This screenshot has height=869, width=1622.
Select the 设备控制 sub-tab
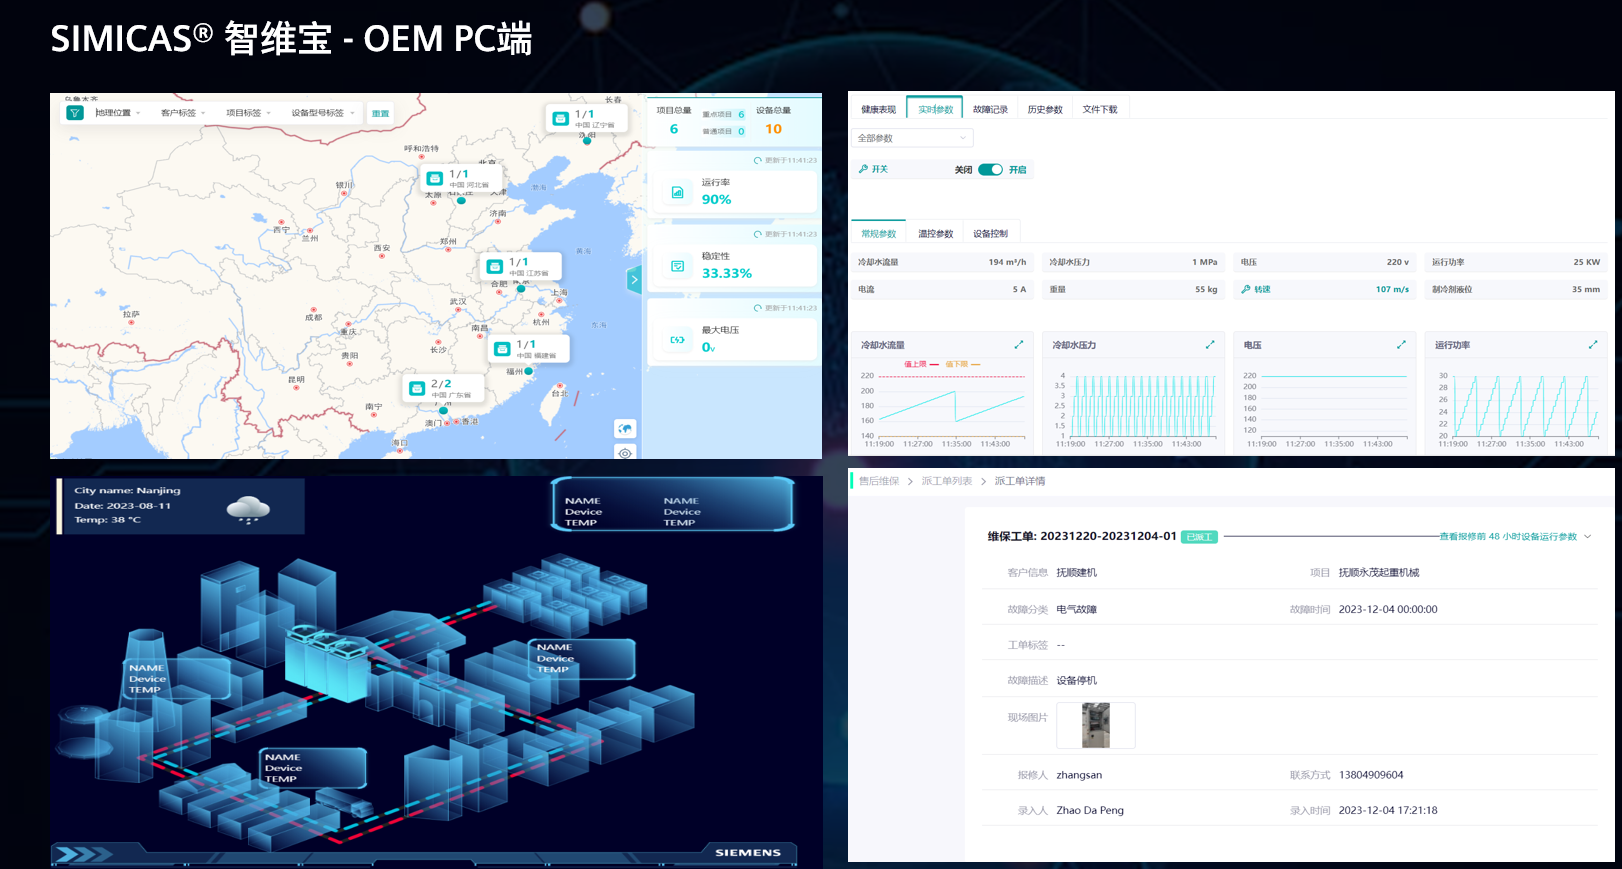click(990, 233)
